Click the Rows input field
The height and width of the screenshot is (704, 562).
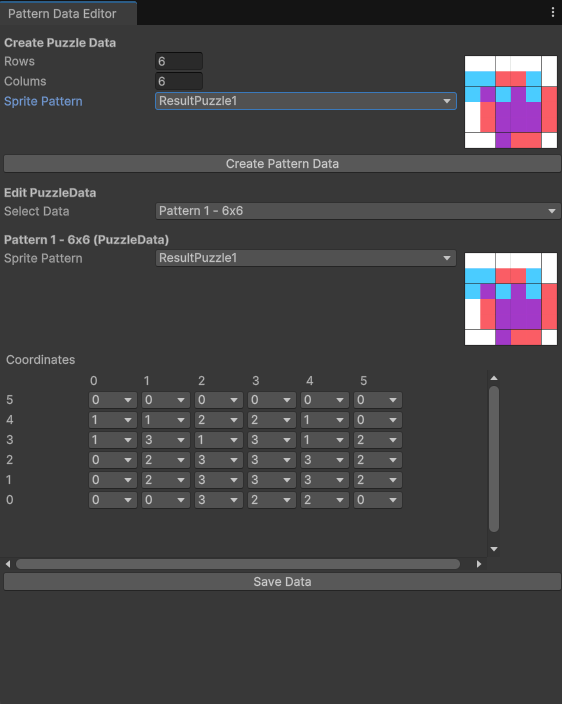point(179,62)
